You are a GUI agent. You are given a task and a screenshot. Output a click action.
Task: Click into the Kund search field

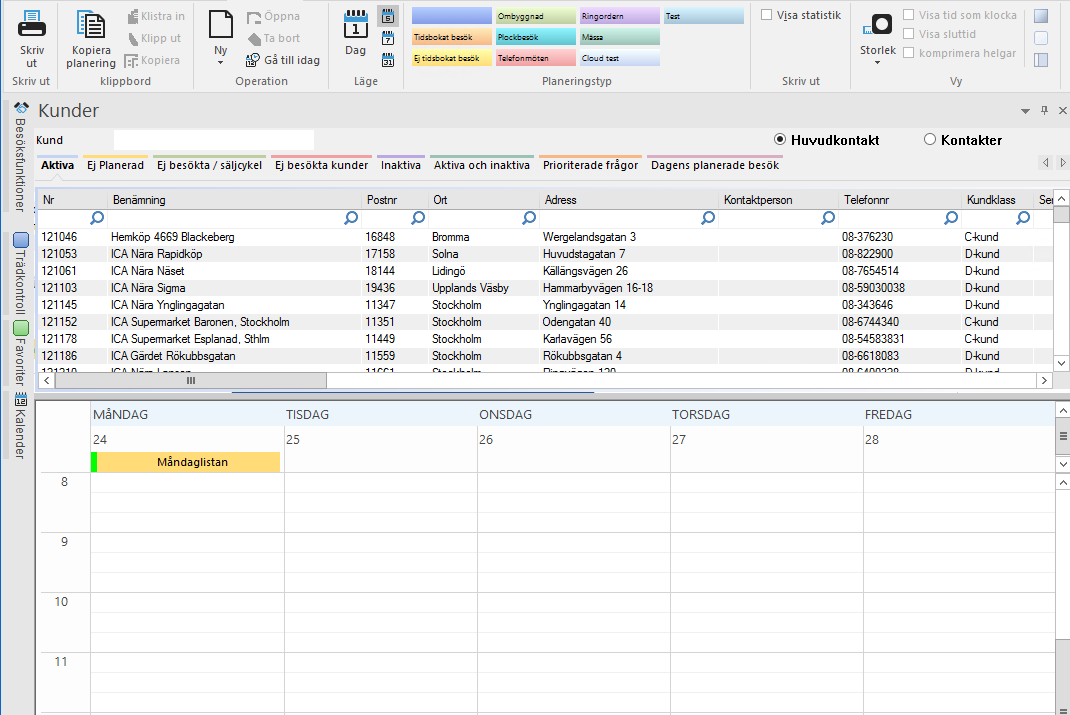(214, 140)
